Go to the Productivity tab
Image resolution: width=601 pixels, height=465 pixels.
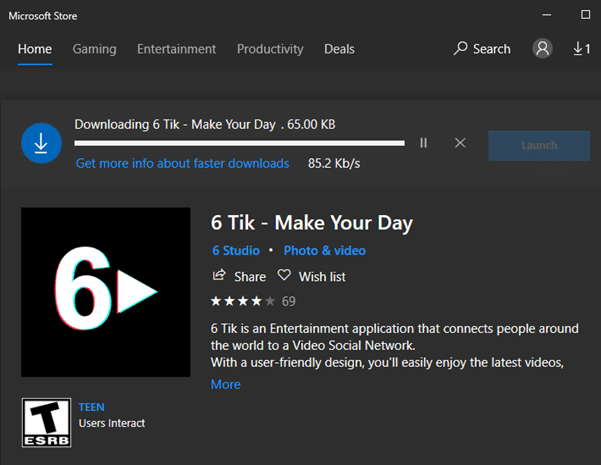pos(270,49)
